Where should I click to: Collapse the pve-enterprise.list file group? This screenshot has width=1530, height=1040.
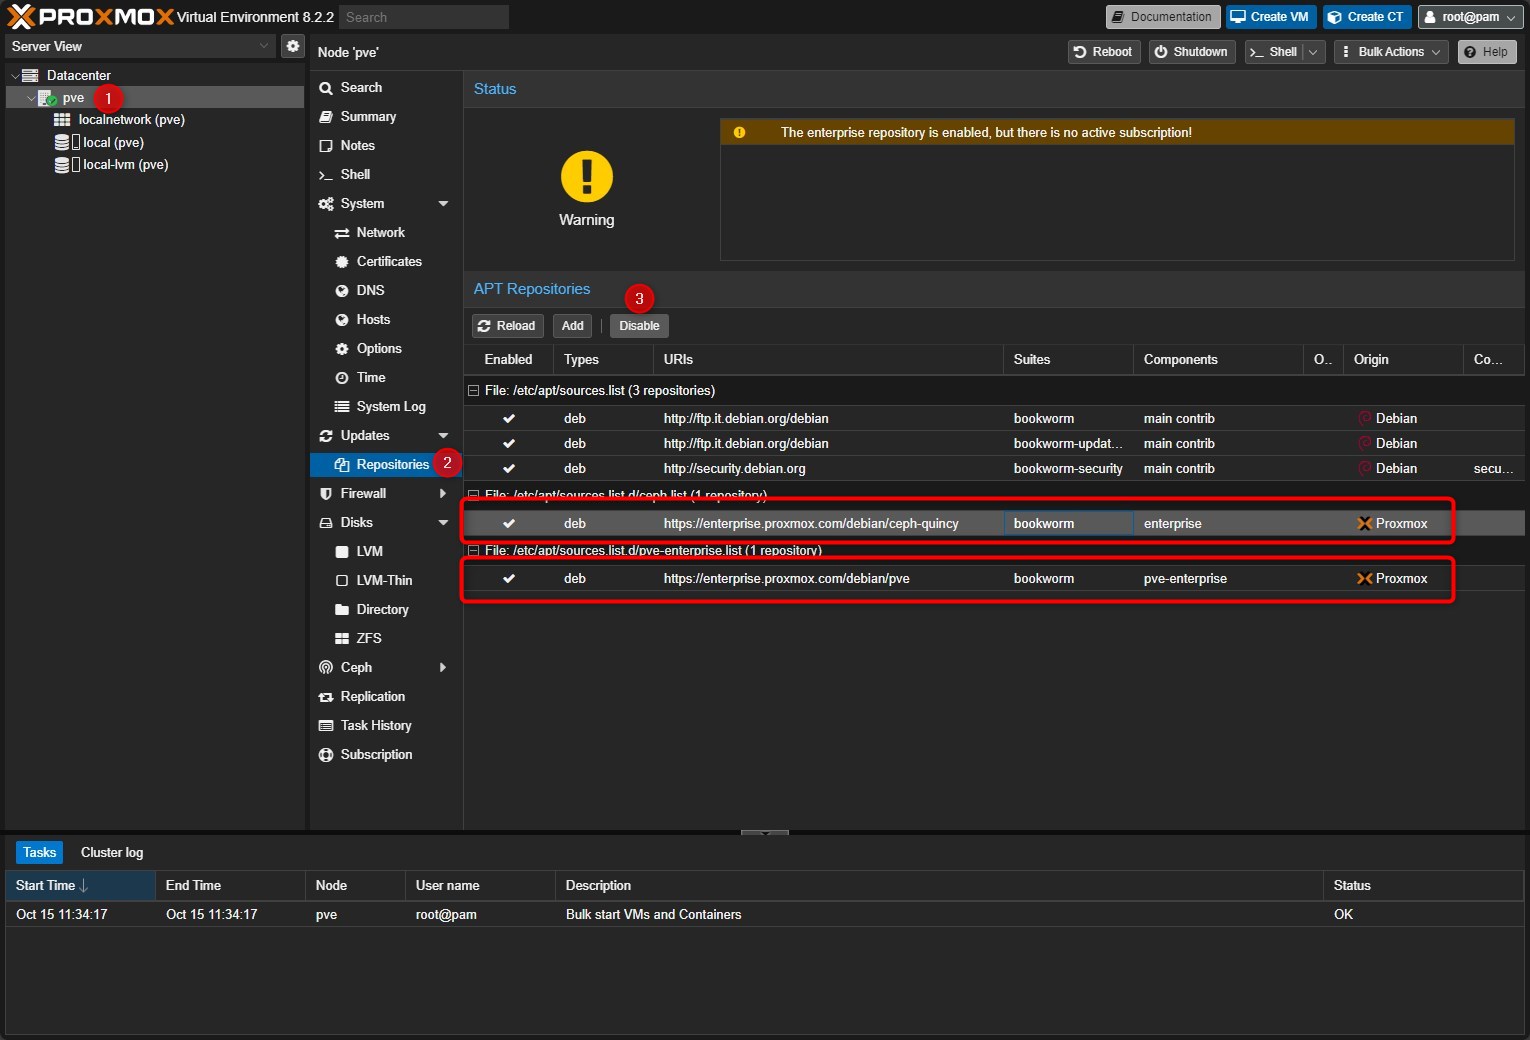[x=474, y=551]
